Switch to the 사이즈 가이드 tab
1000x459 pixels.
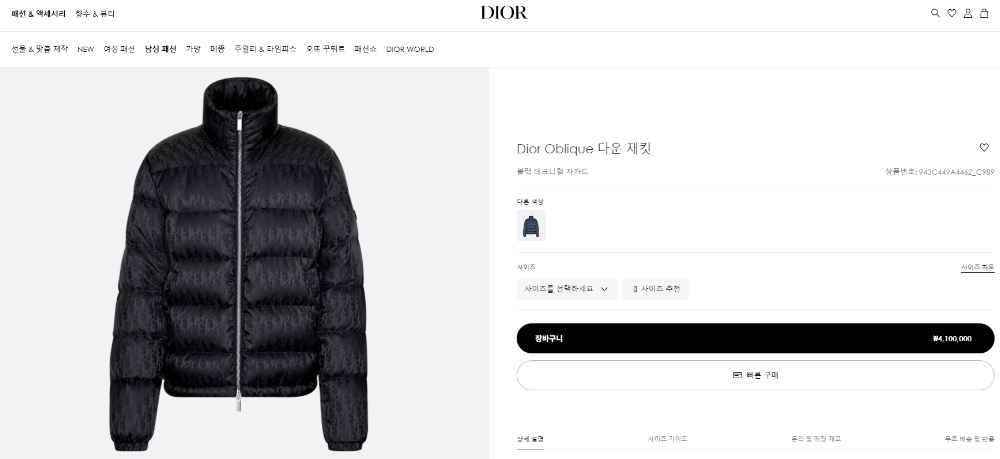(668, 439)
